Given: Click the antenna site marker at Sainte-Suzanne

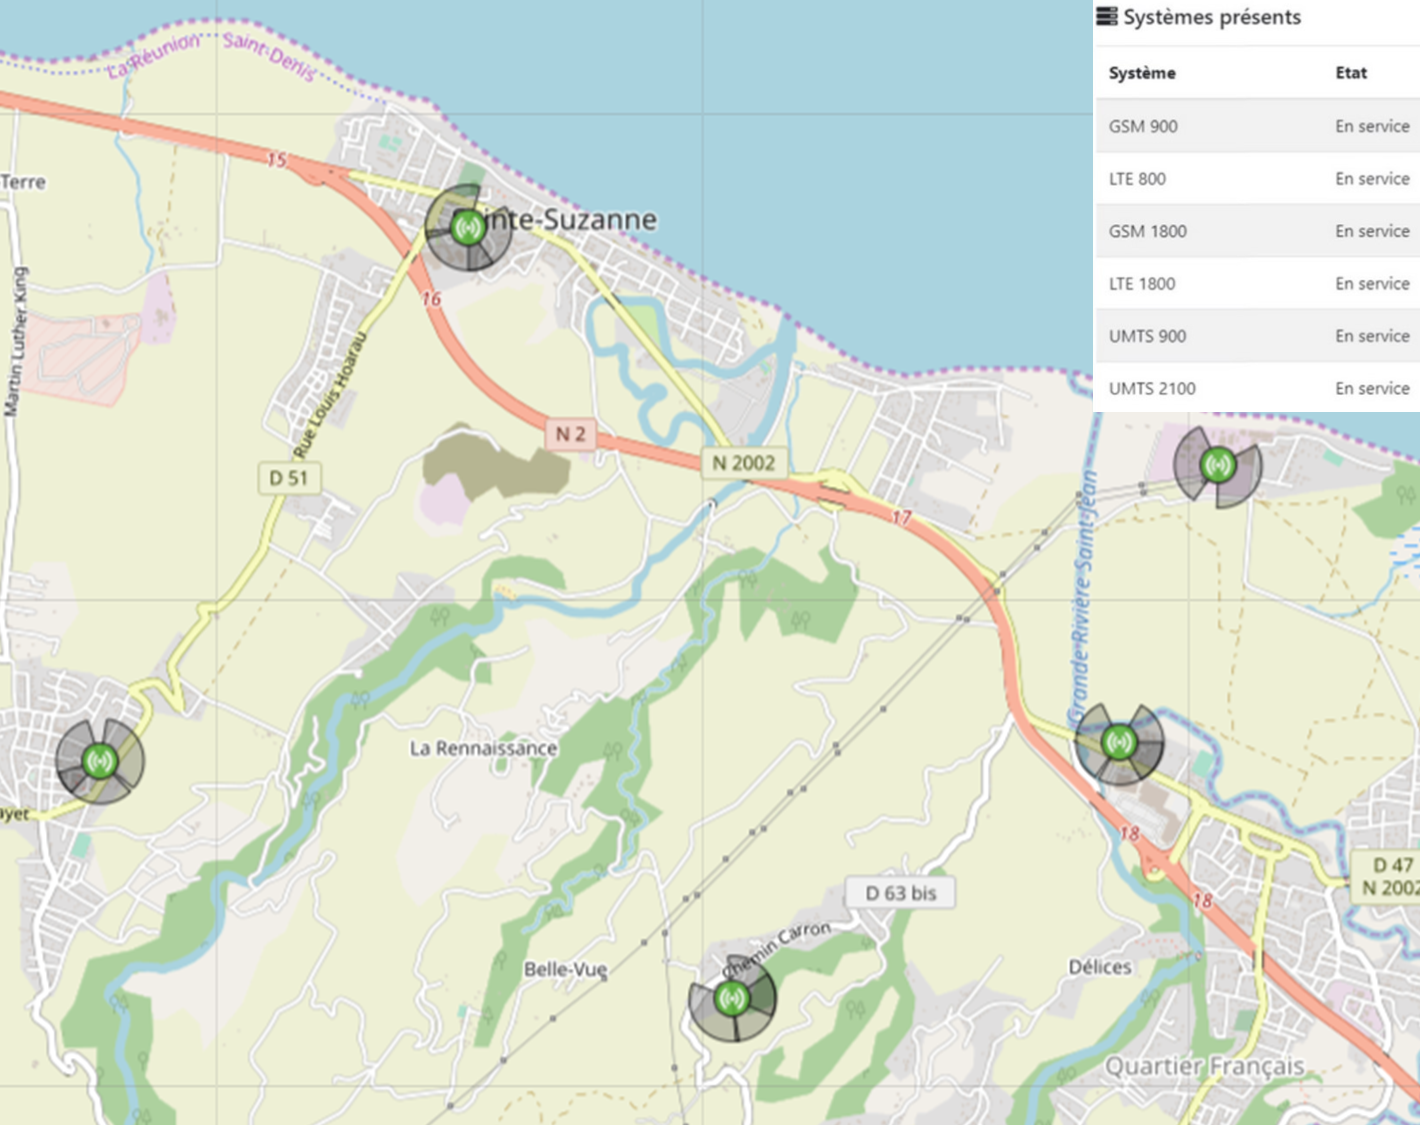Looking at the screenshot, I should click(467, 227).
